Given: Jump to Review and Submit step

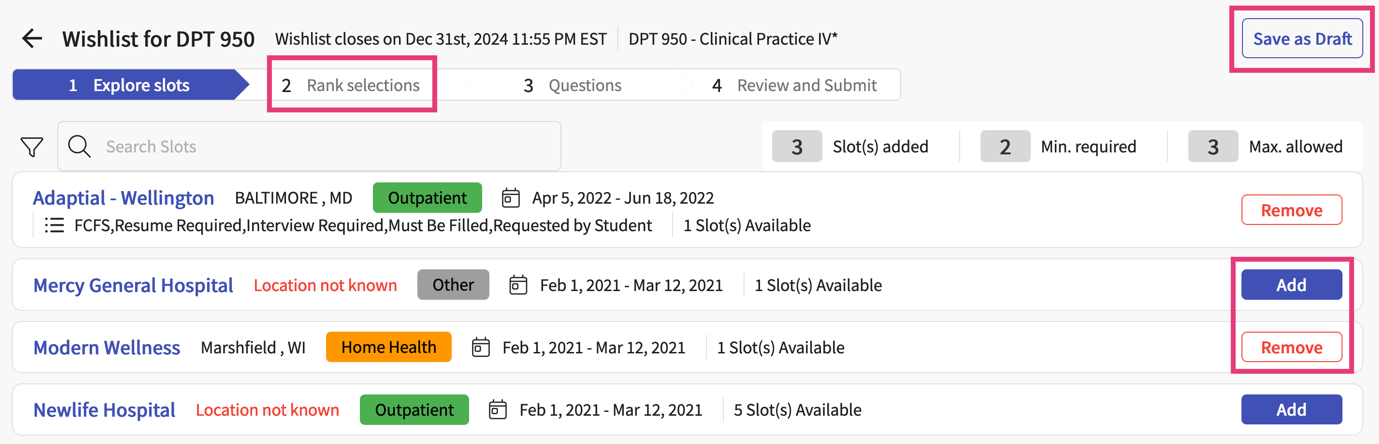Looking at the screenshot, I should click(x=794, y=85).
